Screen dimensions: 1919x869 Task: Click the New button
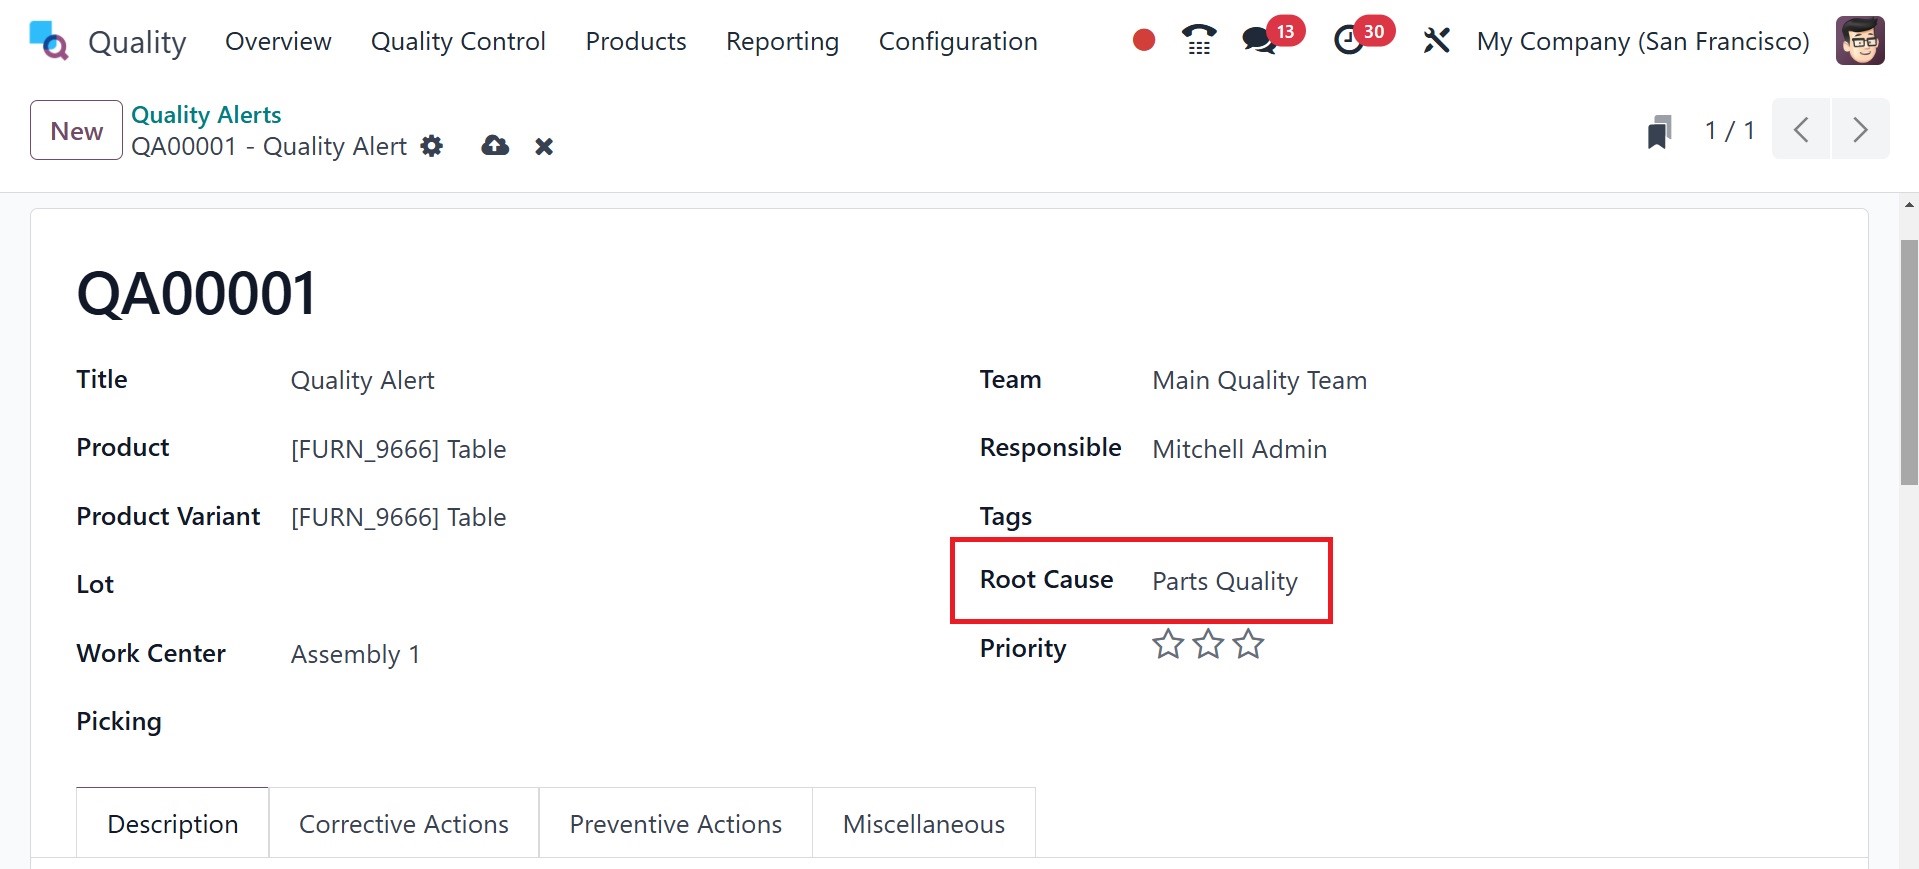[x=76, y=131]
